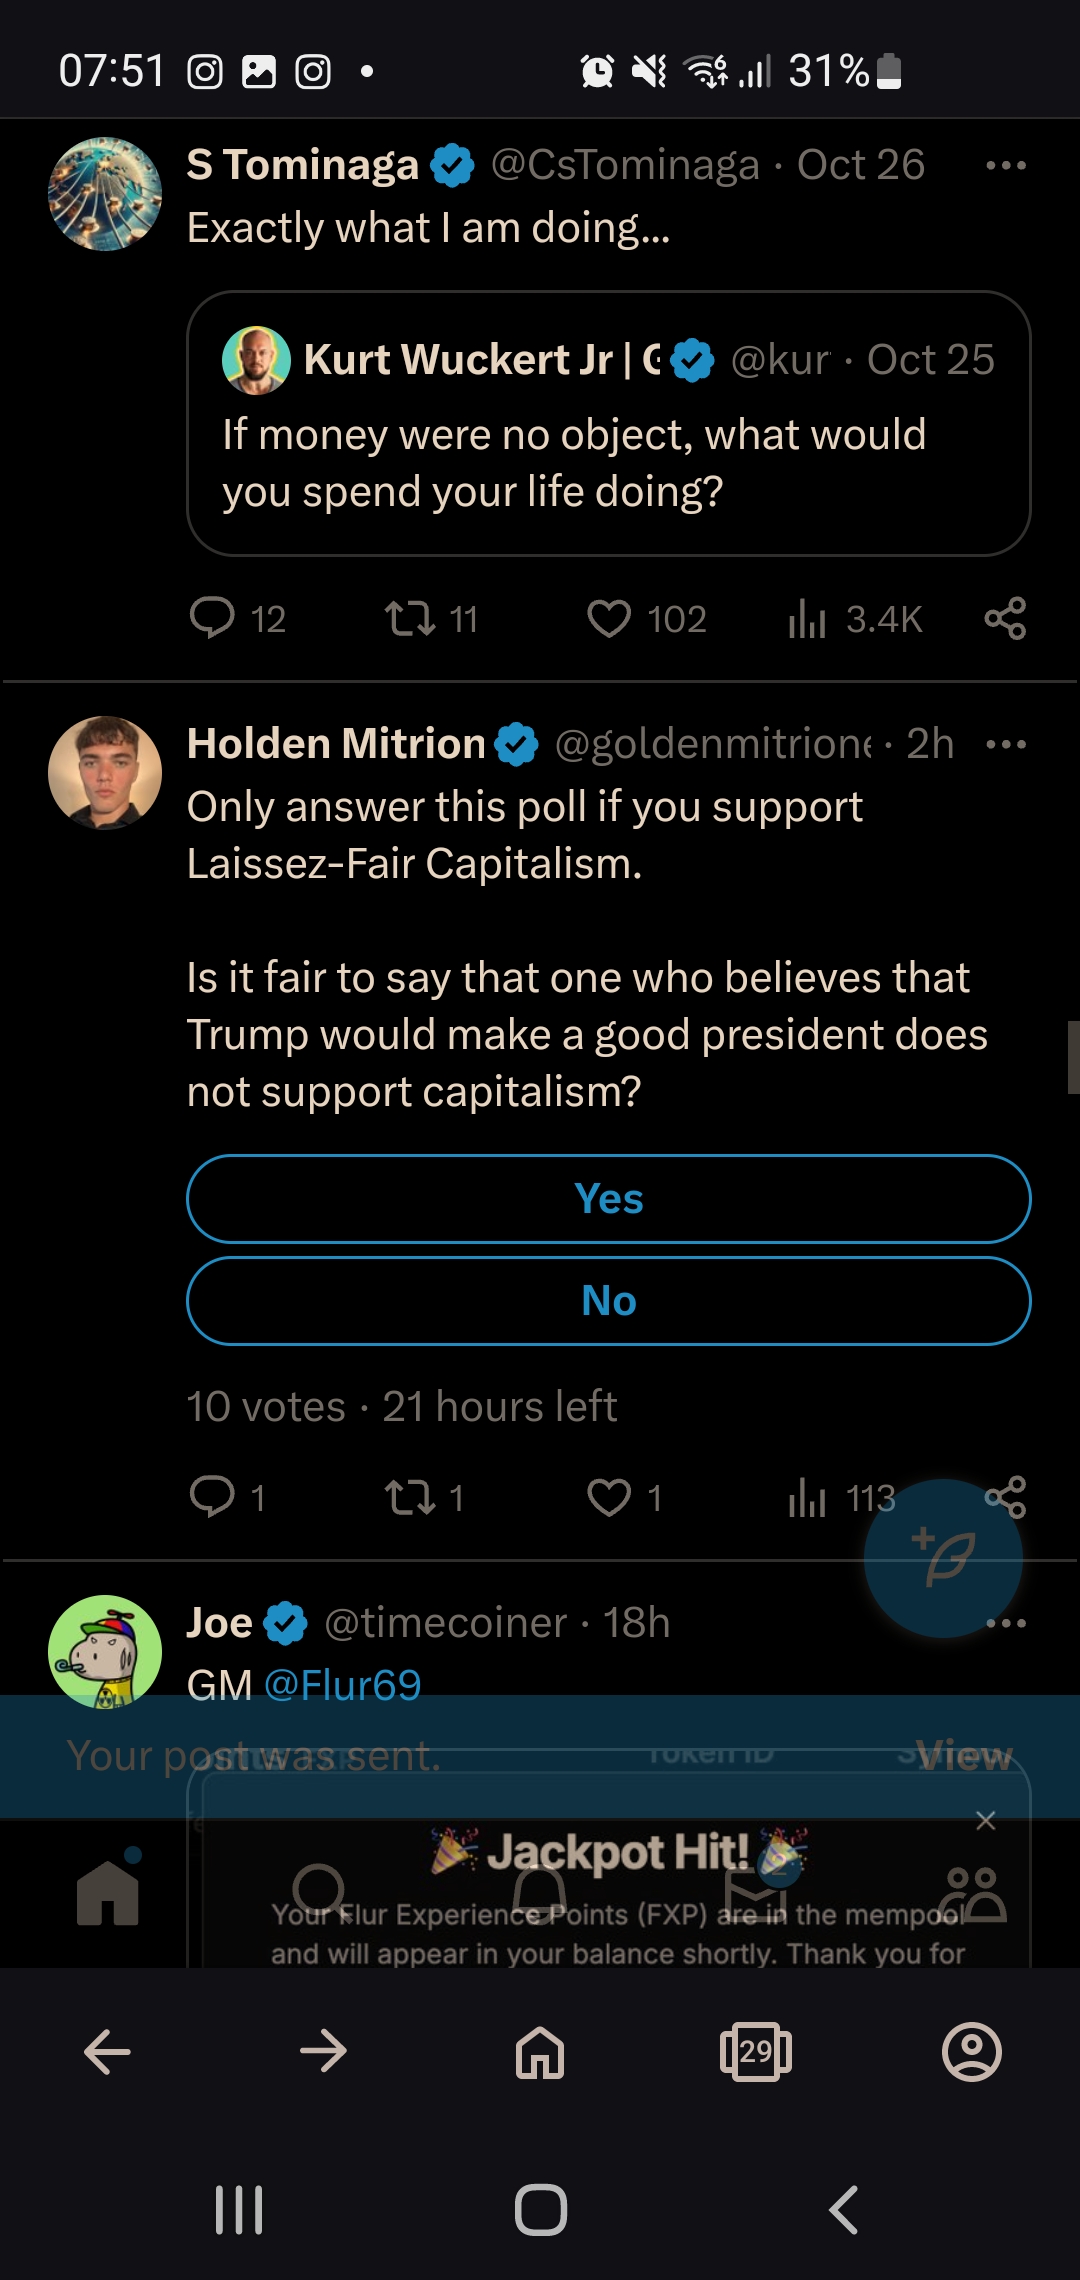Open Holden Mitrion's profile picture
1080x2280 pixels.
[105, 772]
